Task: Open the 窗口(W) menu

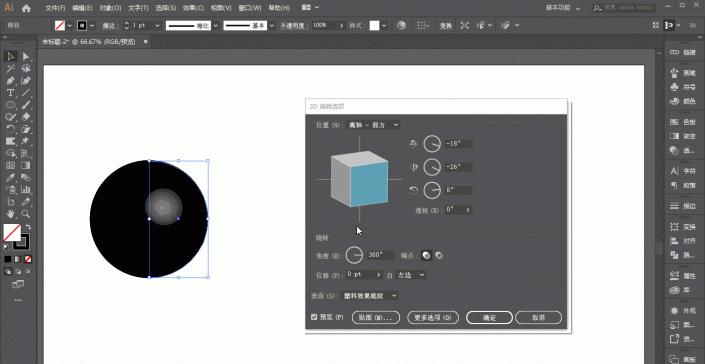Action: [x=250, y=8]
